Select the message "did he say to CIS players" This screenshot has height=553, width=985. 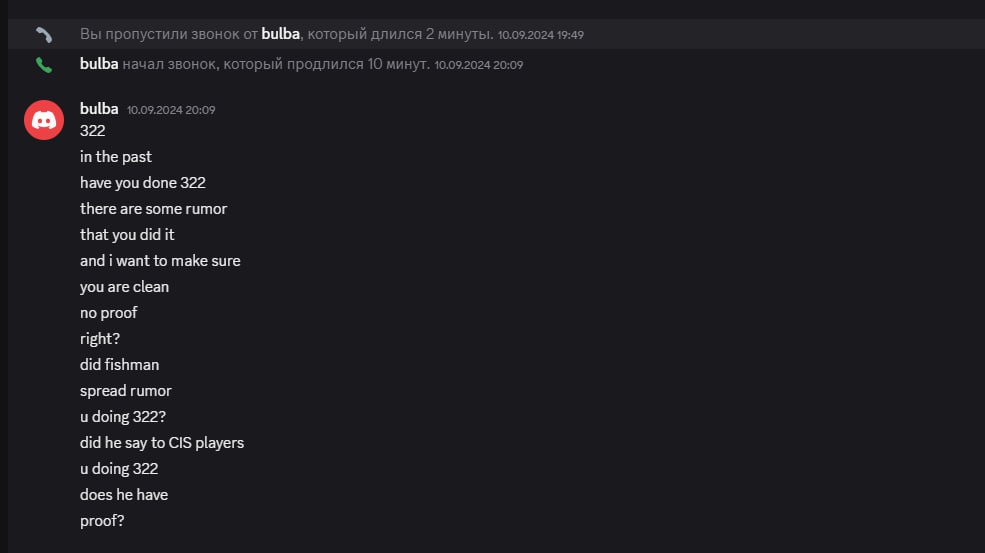pos(162,443)
